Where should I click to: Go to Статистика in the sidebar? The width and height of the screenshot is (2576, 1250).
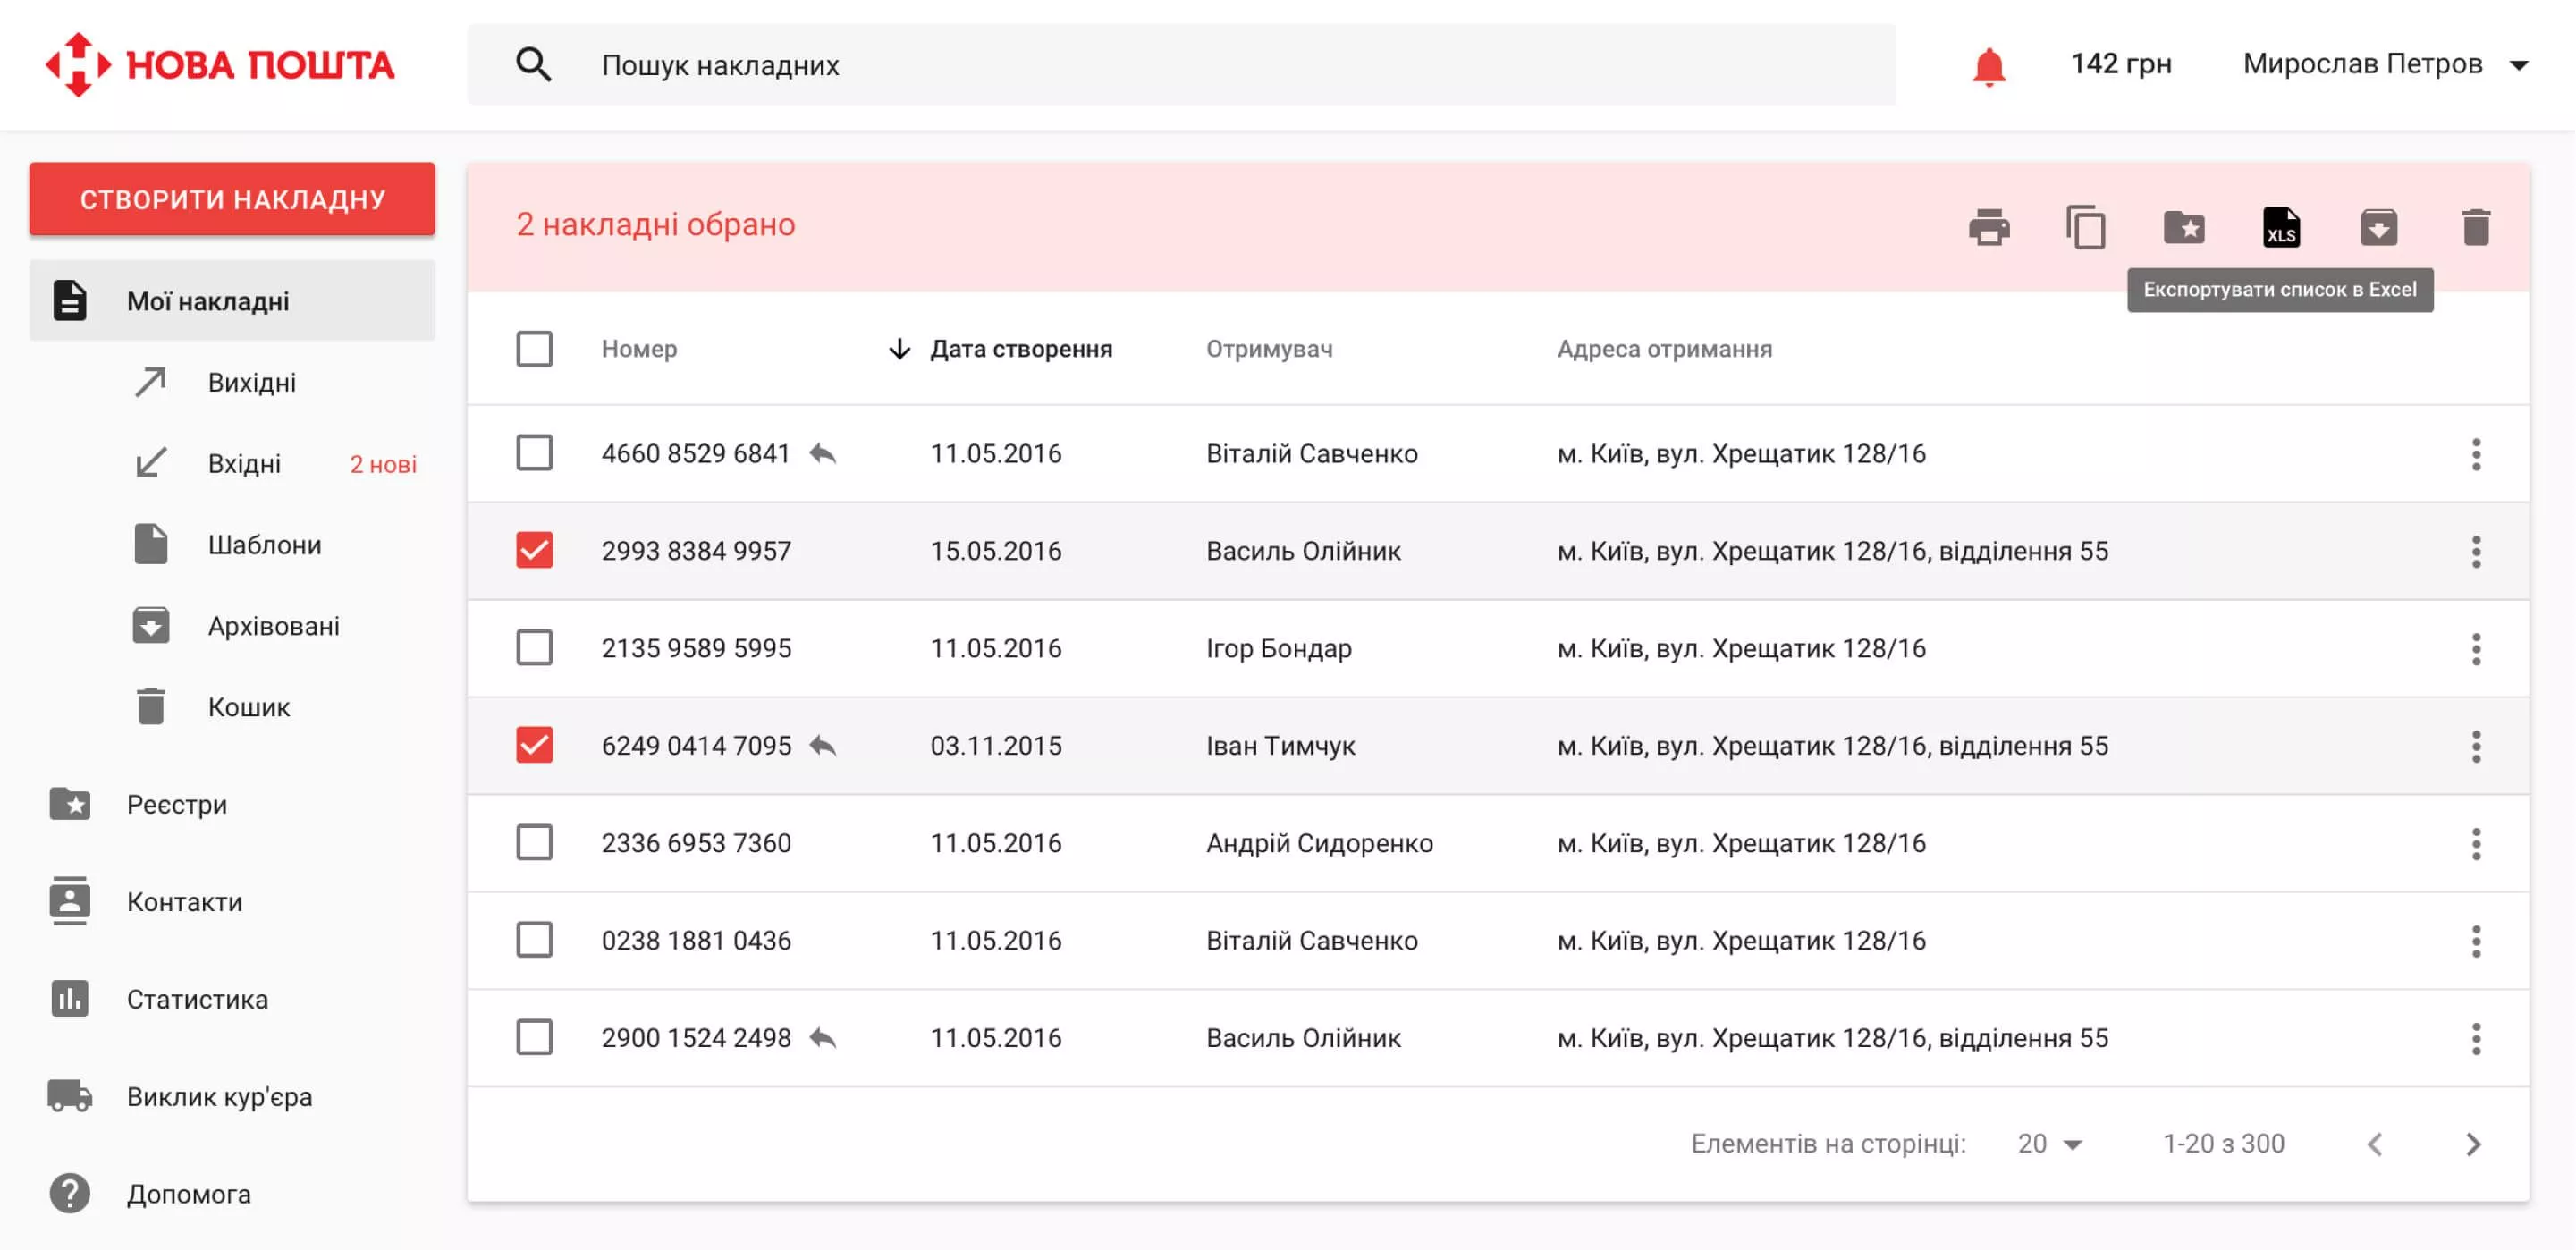coord(196,1000)
